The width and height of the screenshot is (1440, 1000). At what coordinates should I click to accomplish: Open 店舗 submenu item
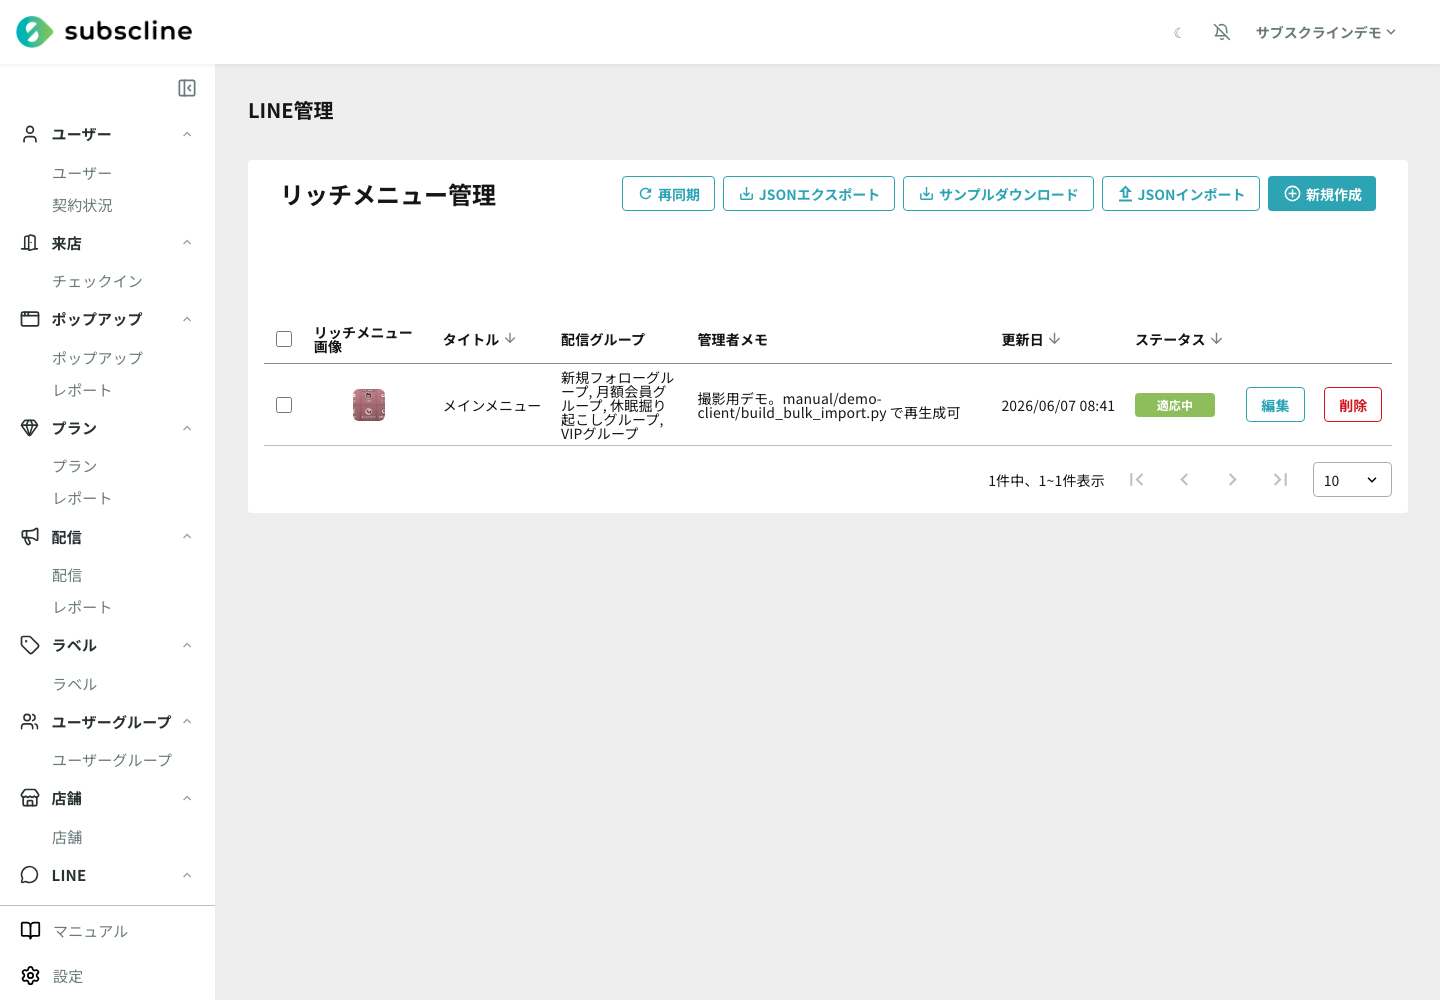pyautogui.click(x=67, y=837)
